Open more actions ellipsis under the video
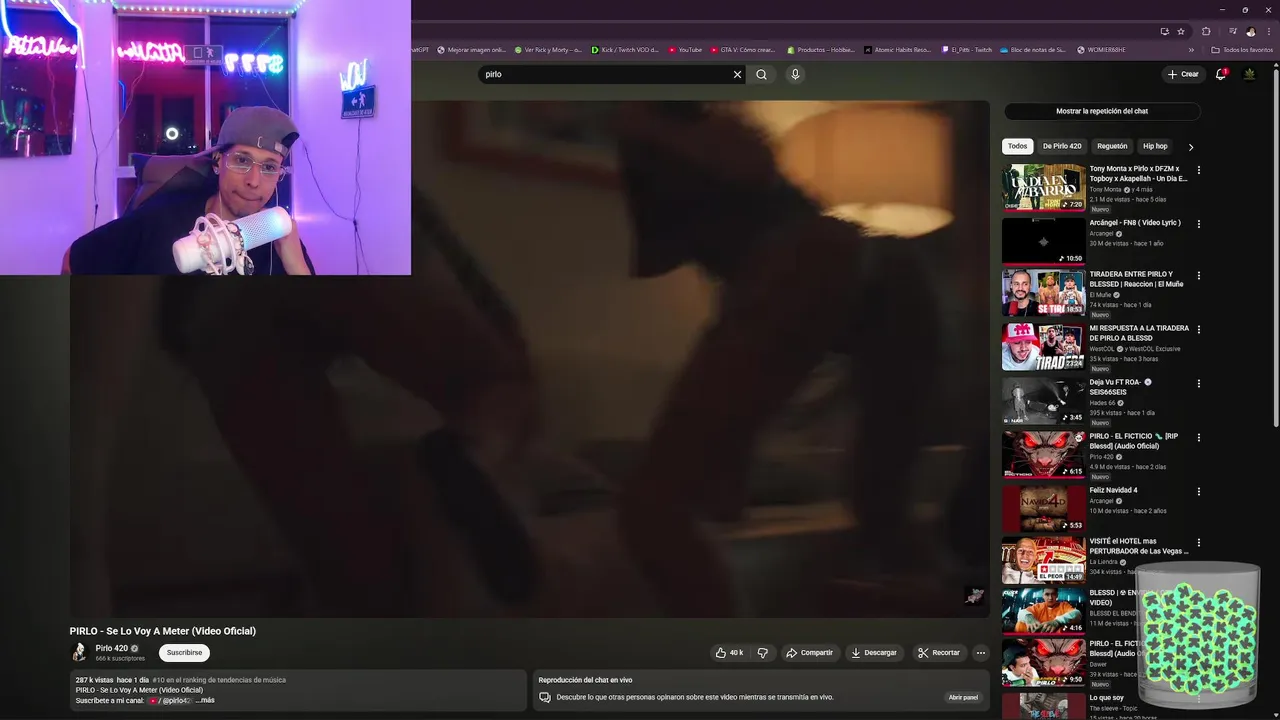Image resolution: width=1280 pixels, height=720 pixels. pyautogui.click(x=980, y=653)
